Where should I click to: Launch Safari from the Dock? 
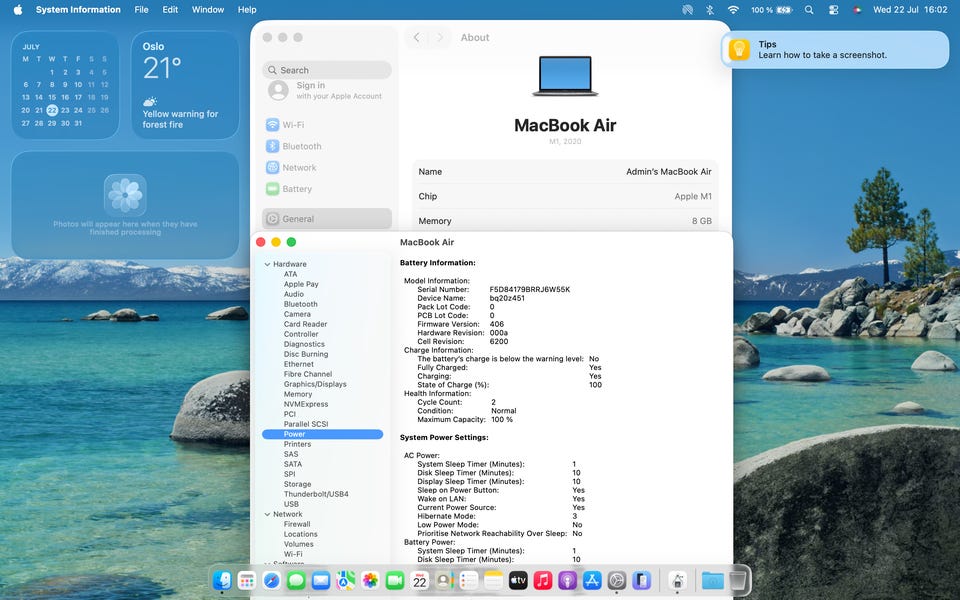click(x=271, y=580)
